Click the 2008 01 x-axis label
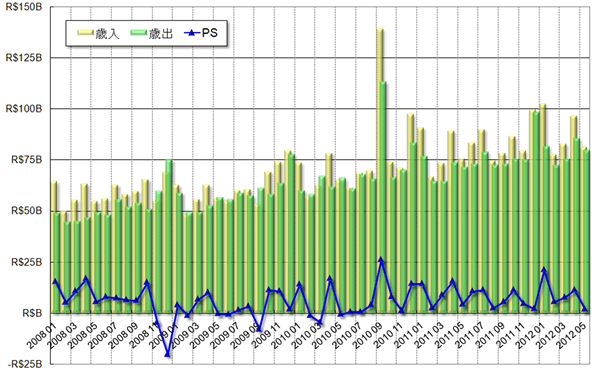The image size is (599, 371). pyautogui.click(x=40, y=335)
